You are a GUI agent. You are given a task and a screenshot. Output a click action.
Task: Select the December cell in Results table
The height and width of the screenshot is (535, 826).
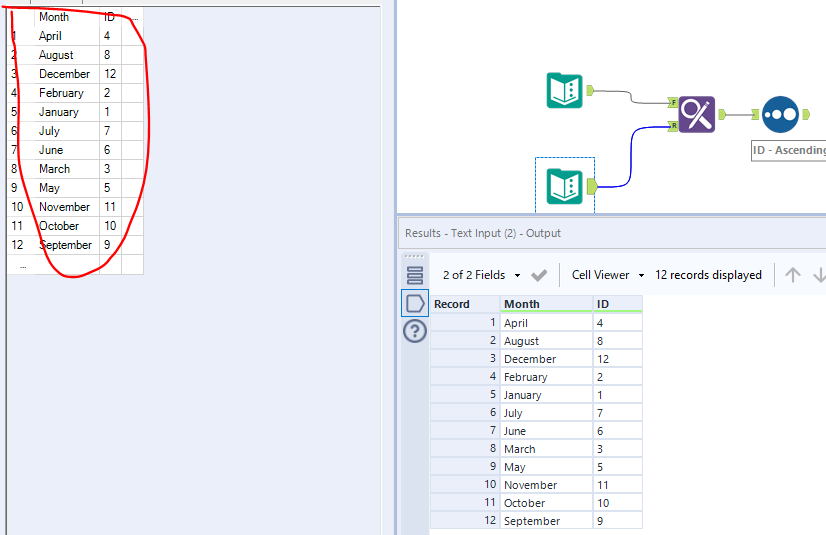[546, 359]
